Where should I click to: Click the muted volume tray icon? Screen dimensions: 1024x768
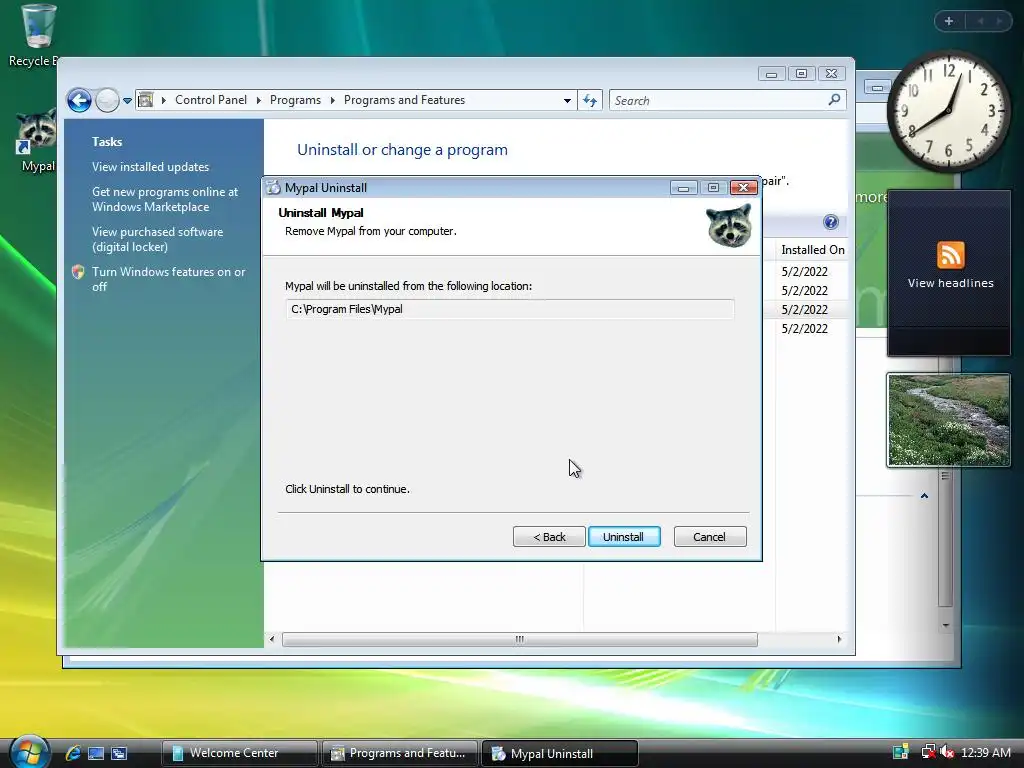pos(946,752)
